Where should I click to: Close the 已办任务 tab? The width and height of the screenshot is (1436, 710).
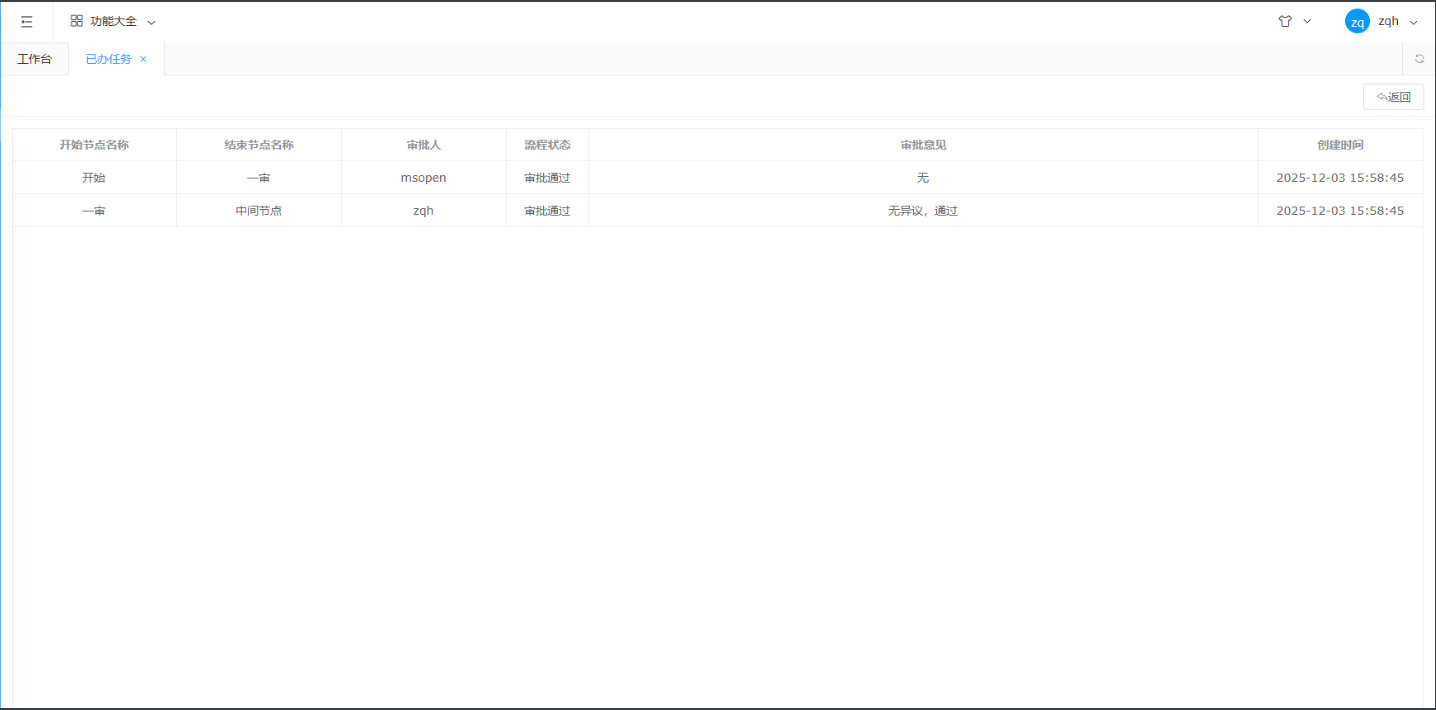[x=143, y=59]
